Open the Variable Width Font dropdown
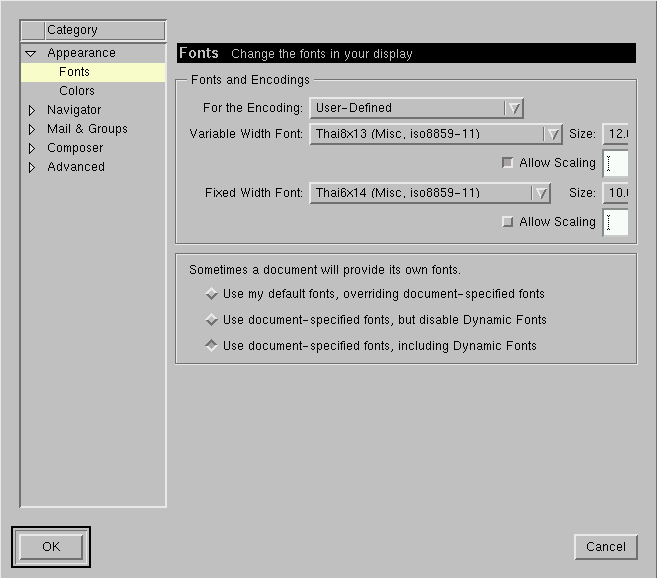 tap(436, 134)
